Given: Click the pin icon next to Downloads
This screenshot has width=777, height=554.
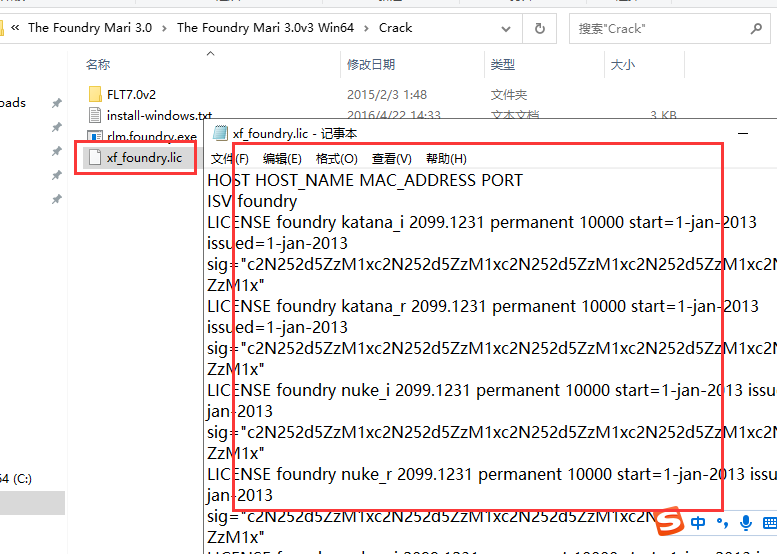Looking at the screenshot, I should (x=56, y=103).
